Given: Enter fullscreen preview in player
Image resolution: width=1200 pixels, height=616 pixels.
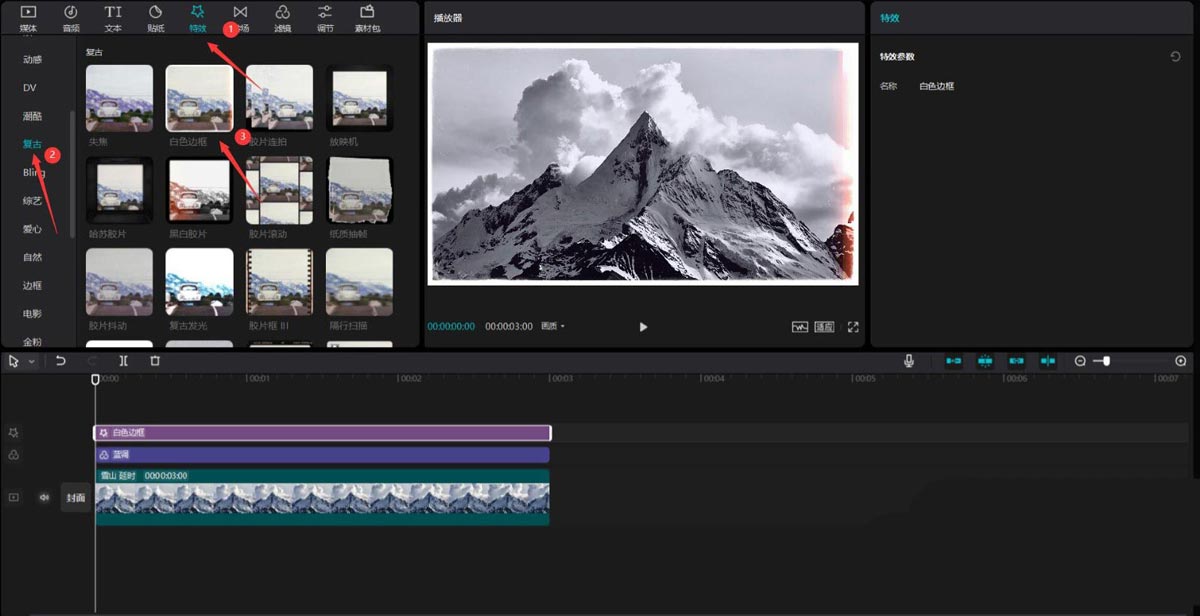Looking at the screenshot, I should point(853,327).
